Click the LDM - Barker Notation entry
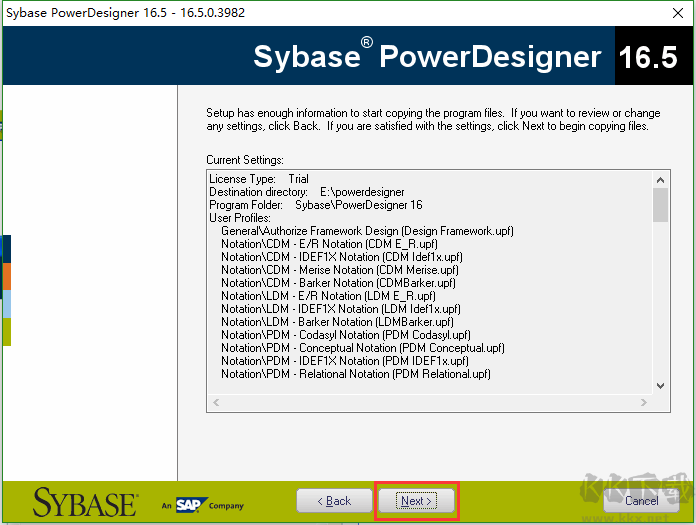 click(x=339, y=322)
